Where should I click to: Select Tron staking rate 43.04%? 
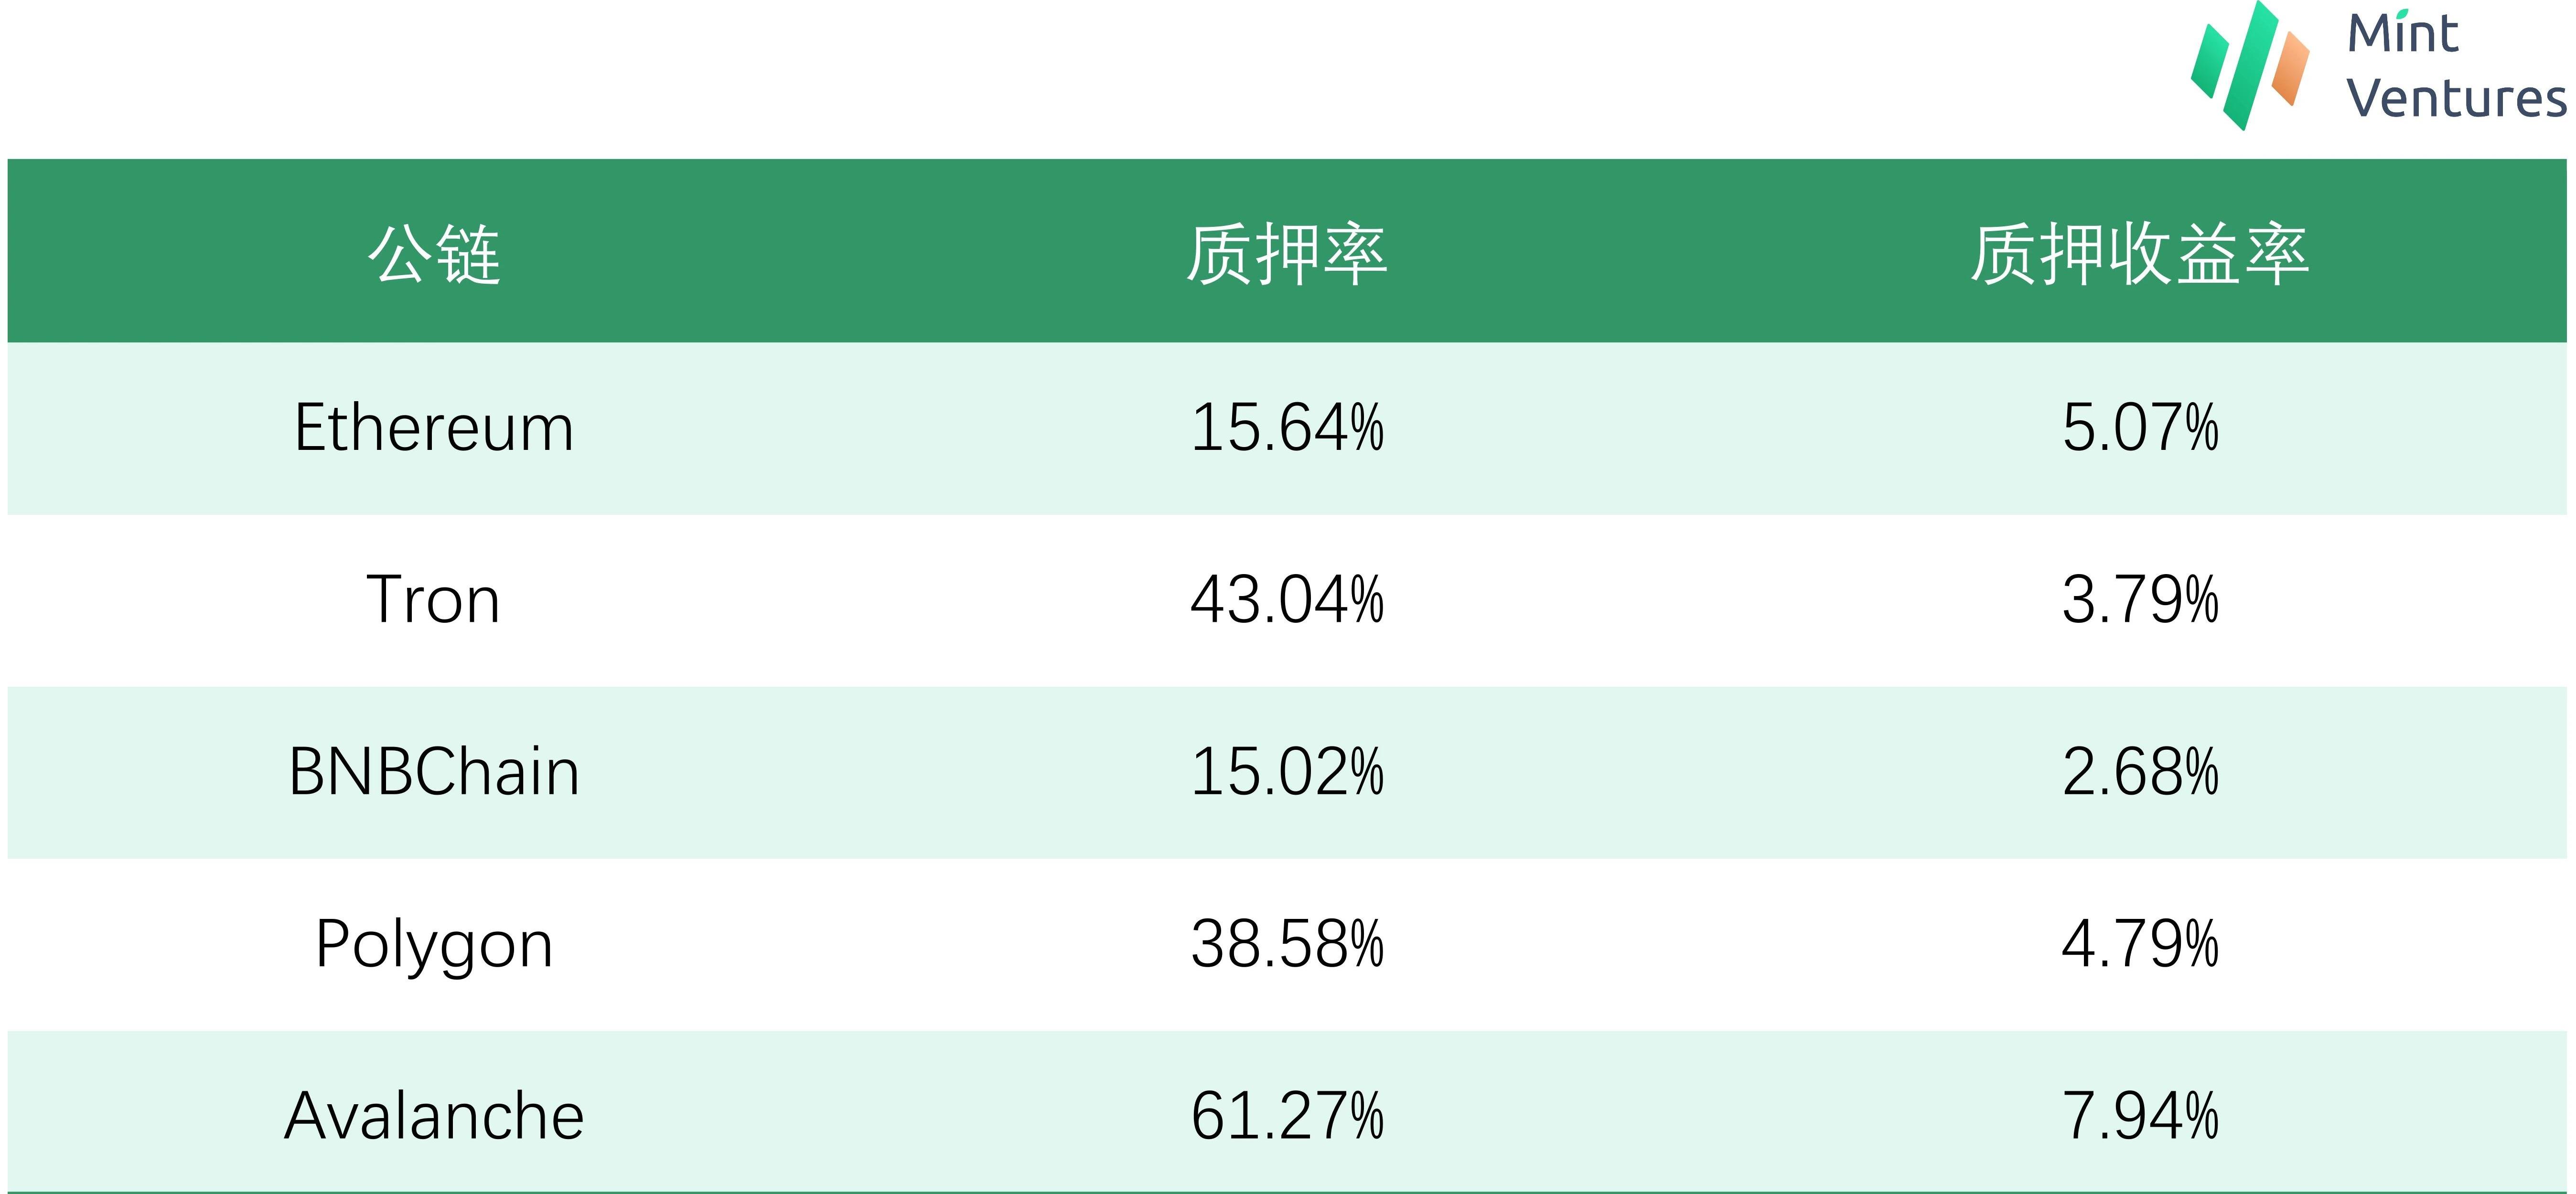coord(1287,600)
